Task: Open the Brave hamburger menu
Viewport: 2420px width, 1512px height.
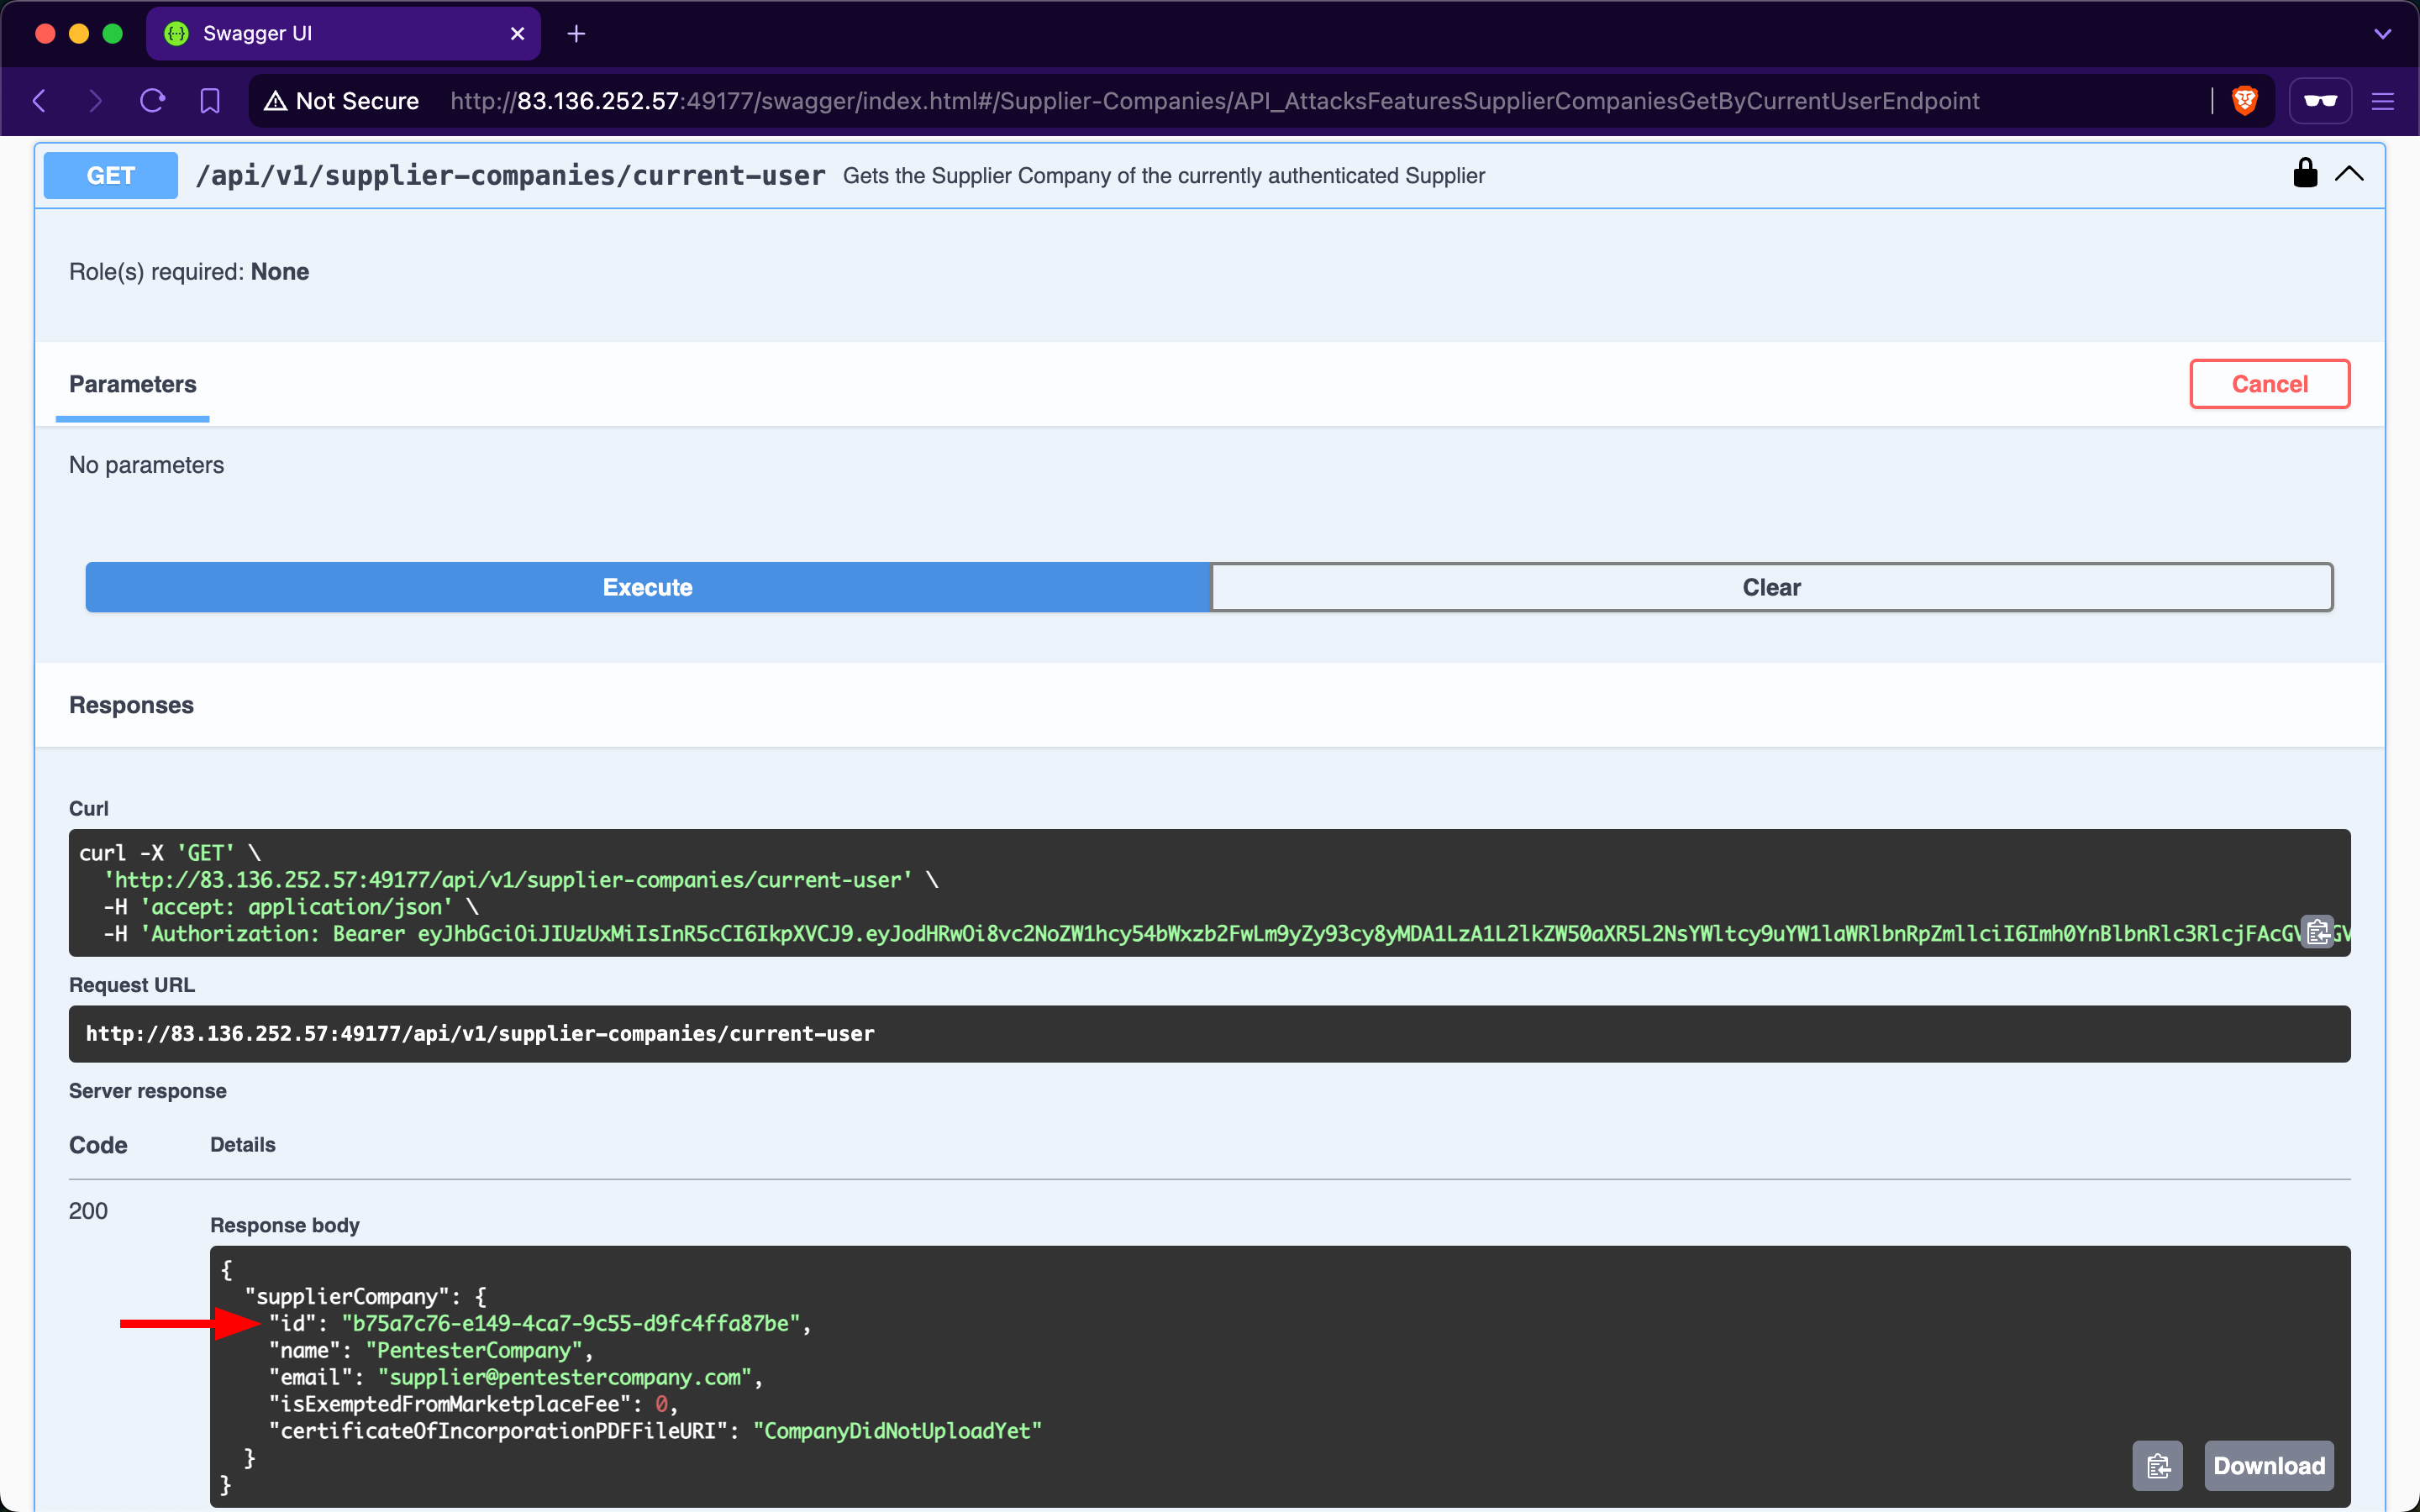Action: (x=2382, y=101)
